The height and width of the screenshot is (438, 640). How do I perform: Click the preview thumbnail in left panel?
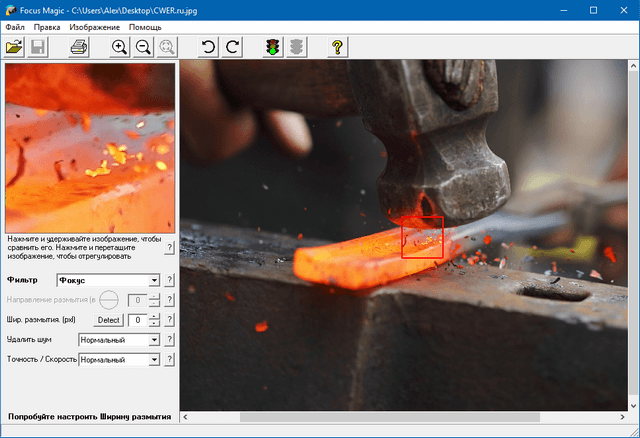click(x=90, y=148)
